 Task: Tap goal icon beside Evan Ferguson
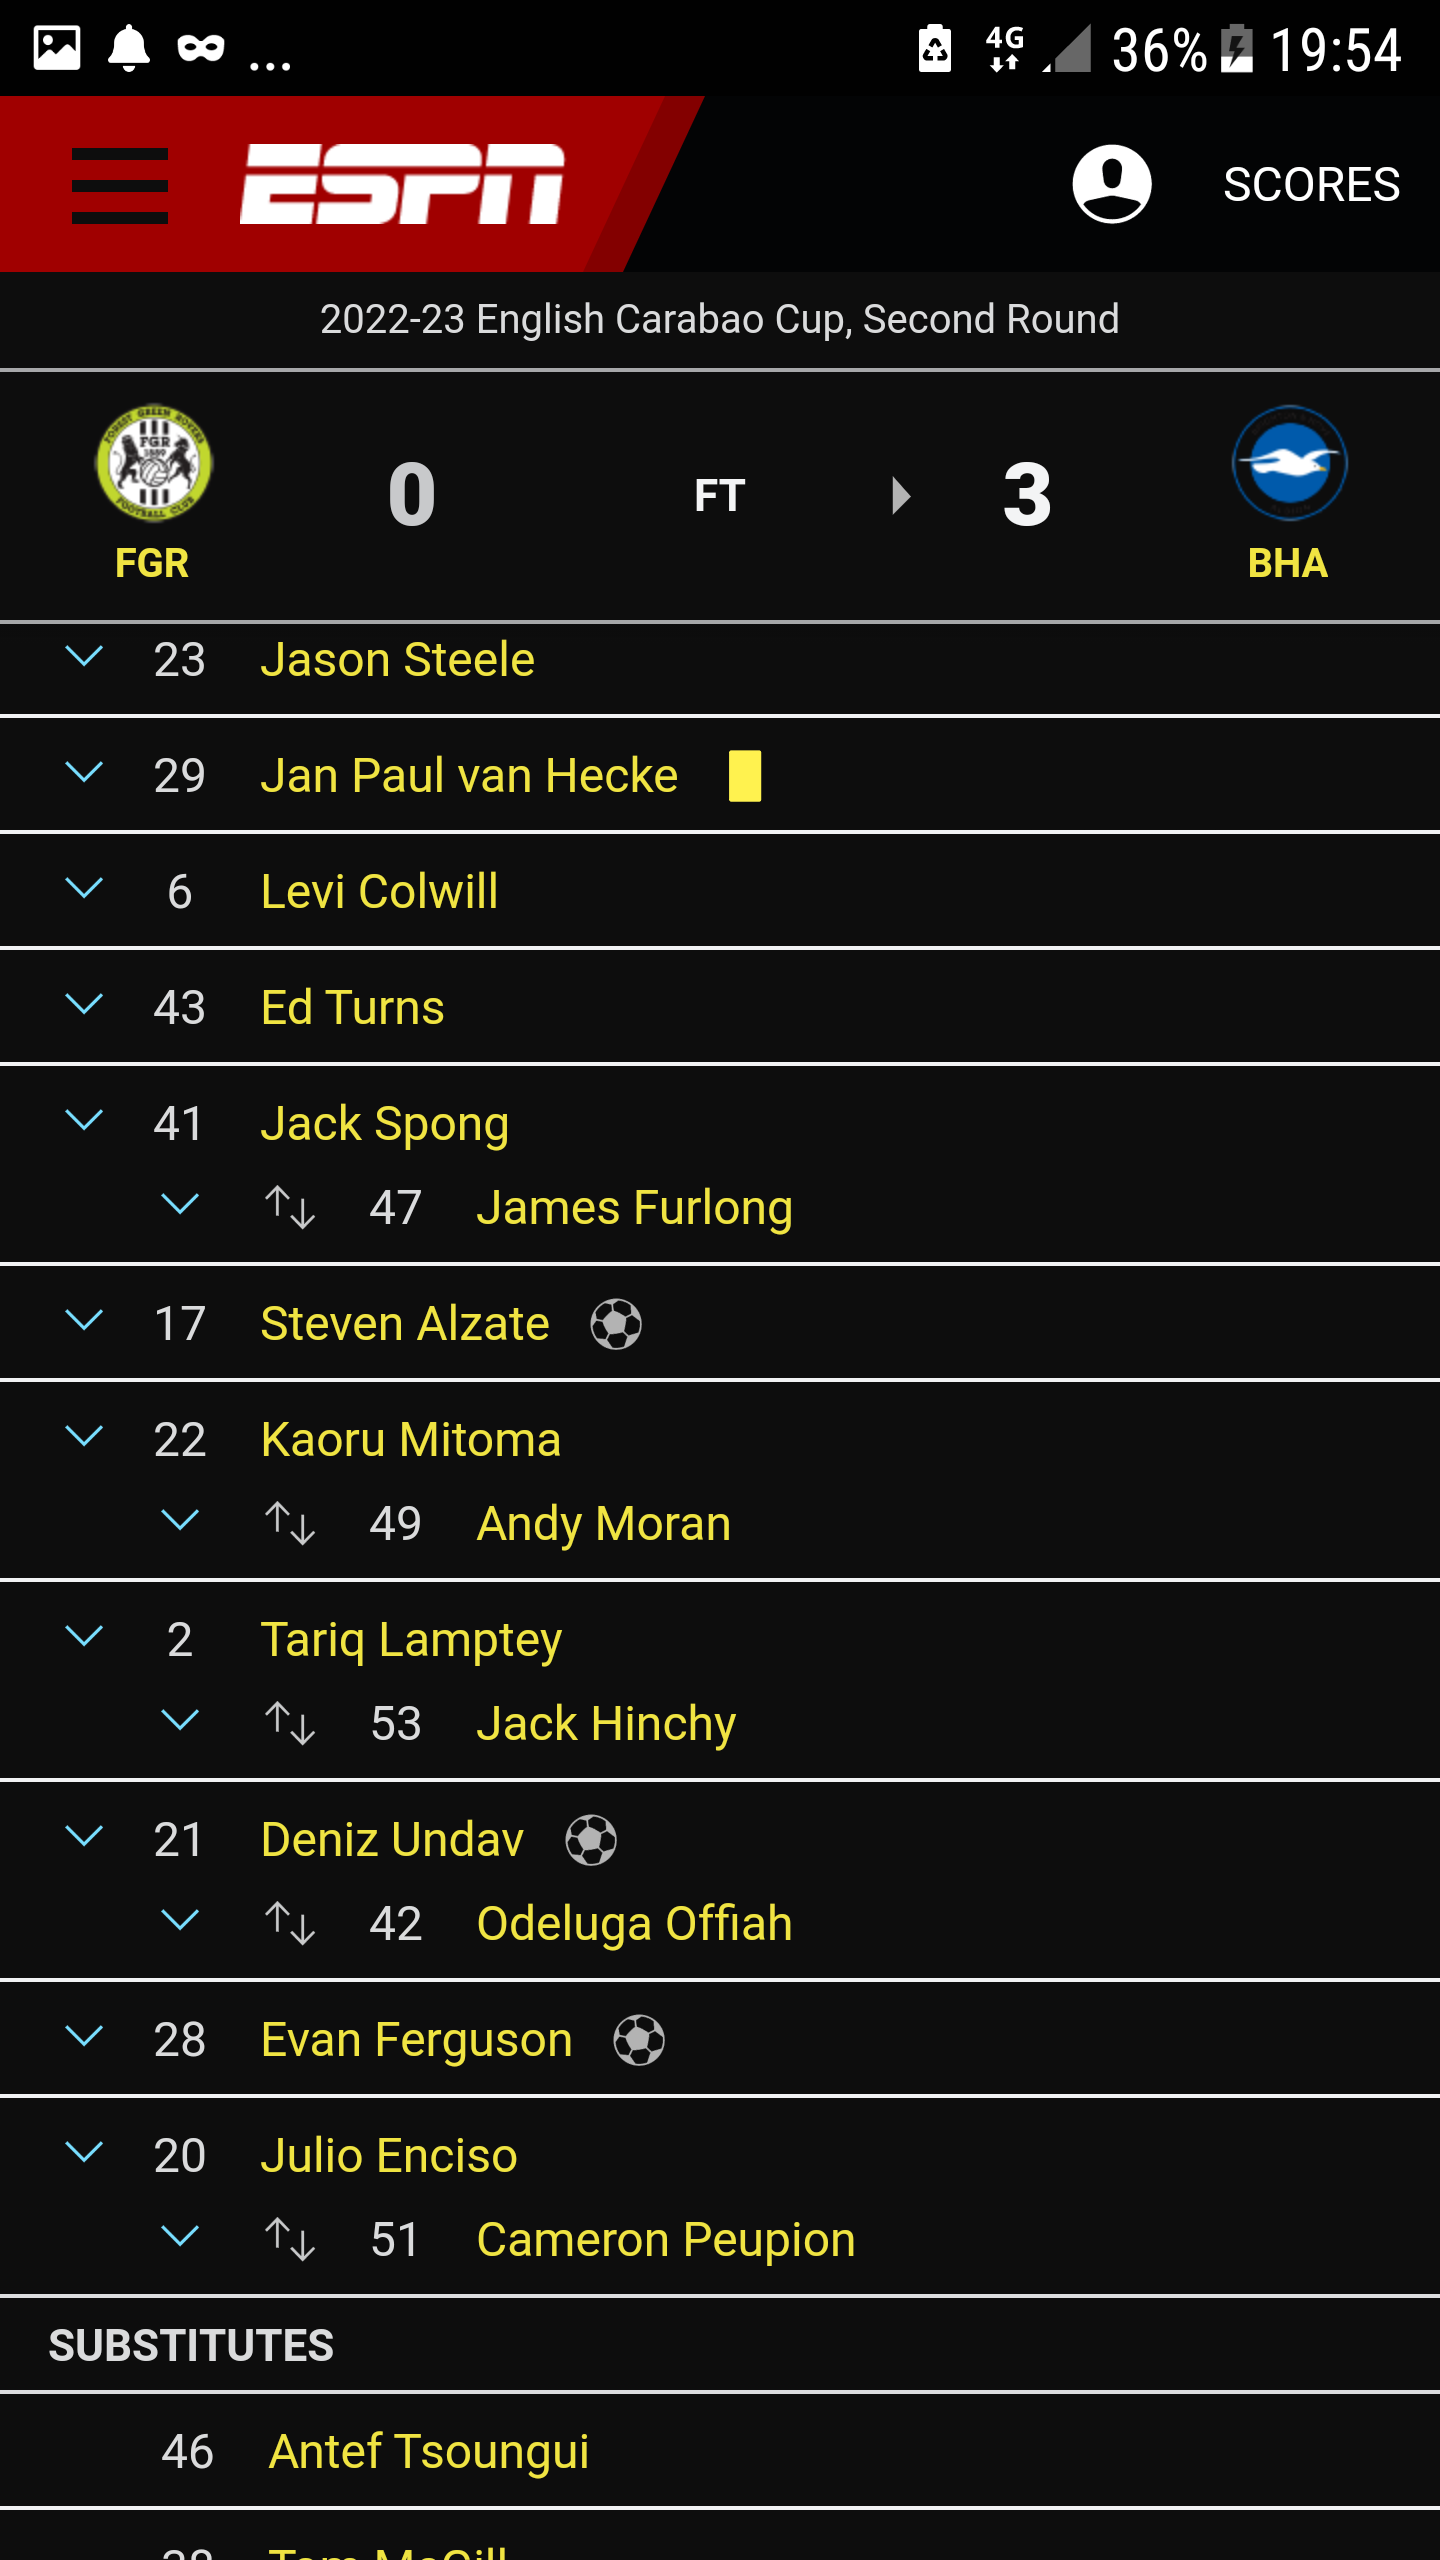[639, 2040]
